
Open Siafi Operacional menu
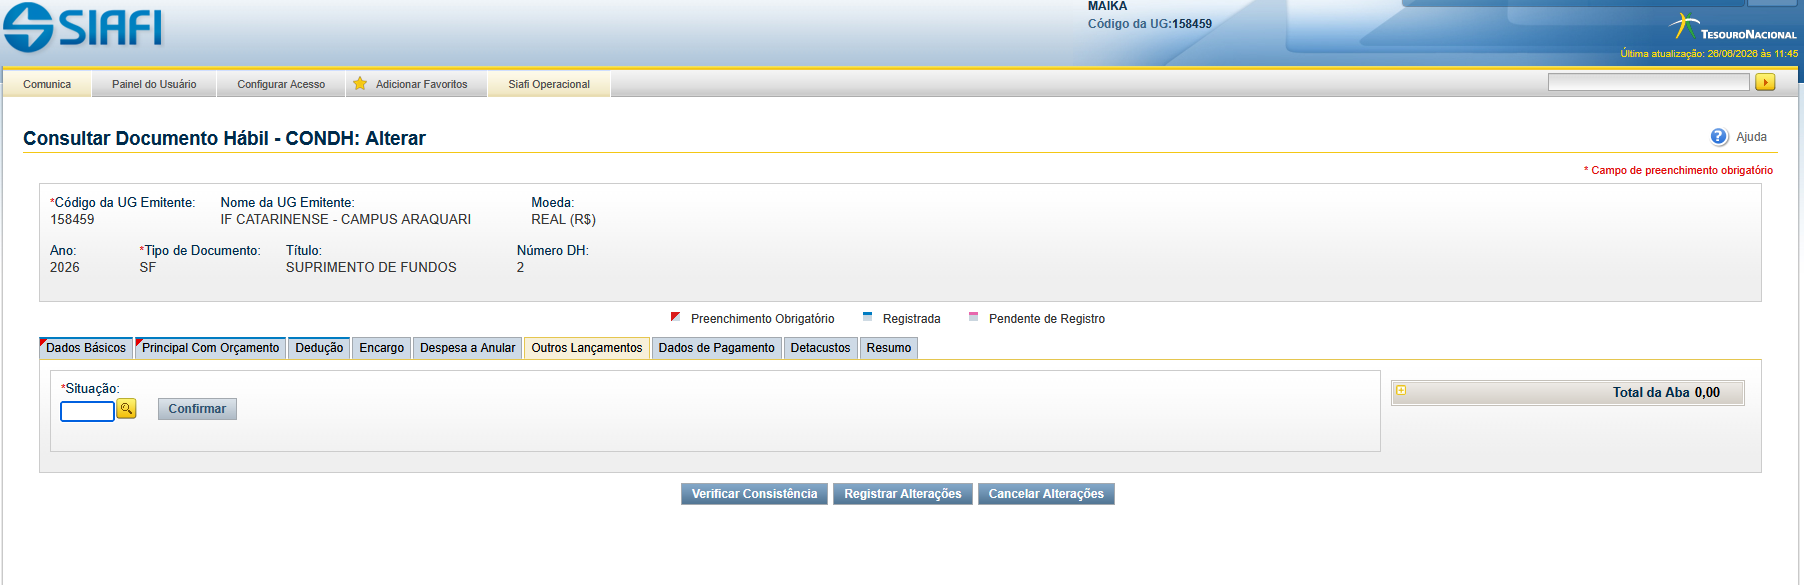coord(549,84)
